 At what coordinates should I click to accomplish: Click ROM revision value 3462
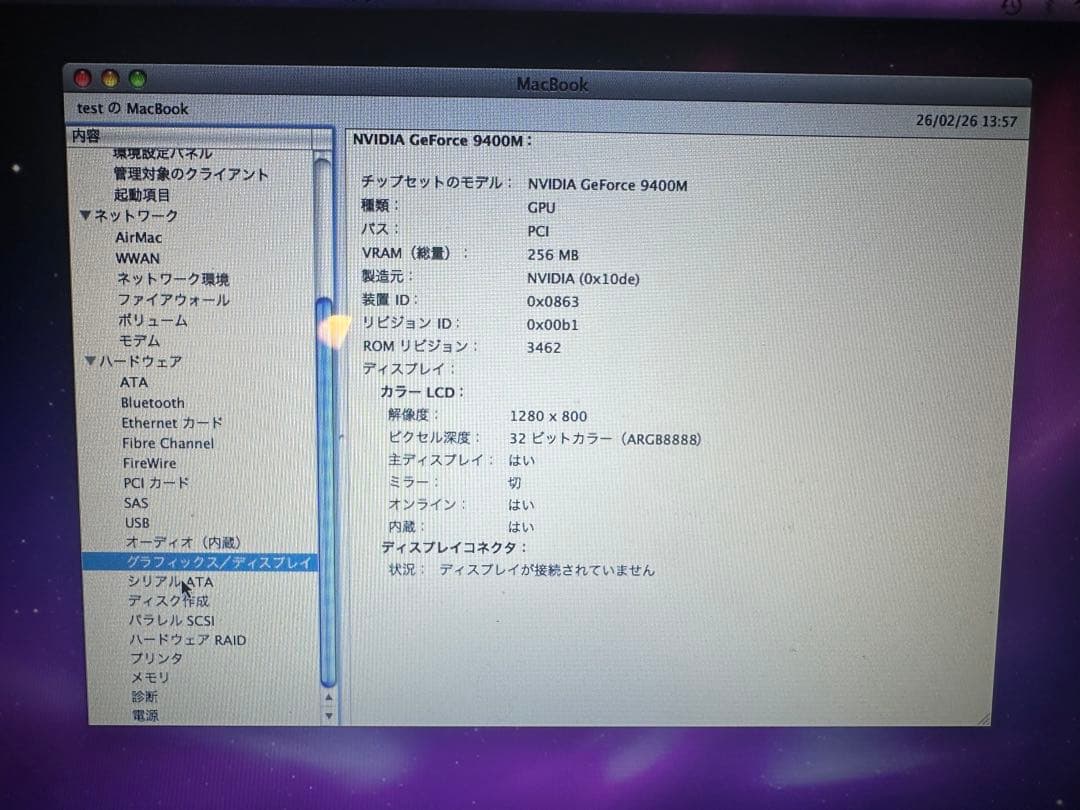[x=543, y=348]
